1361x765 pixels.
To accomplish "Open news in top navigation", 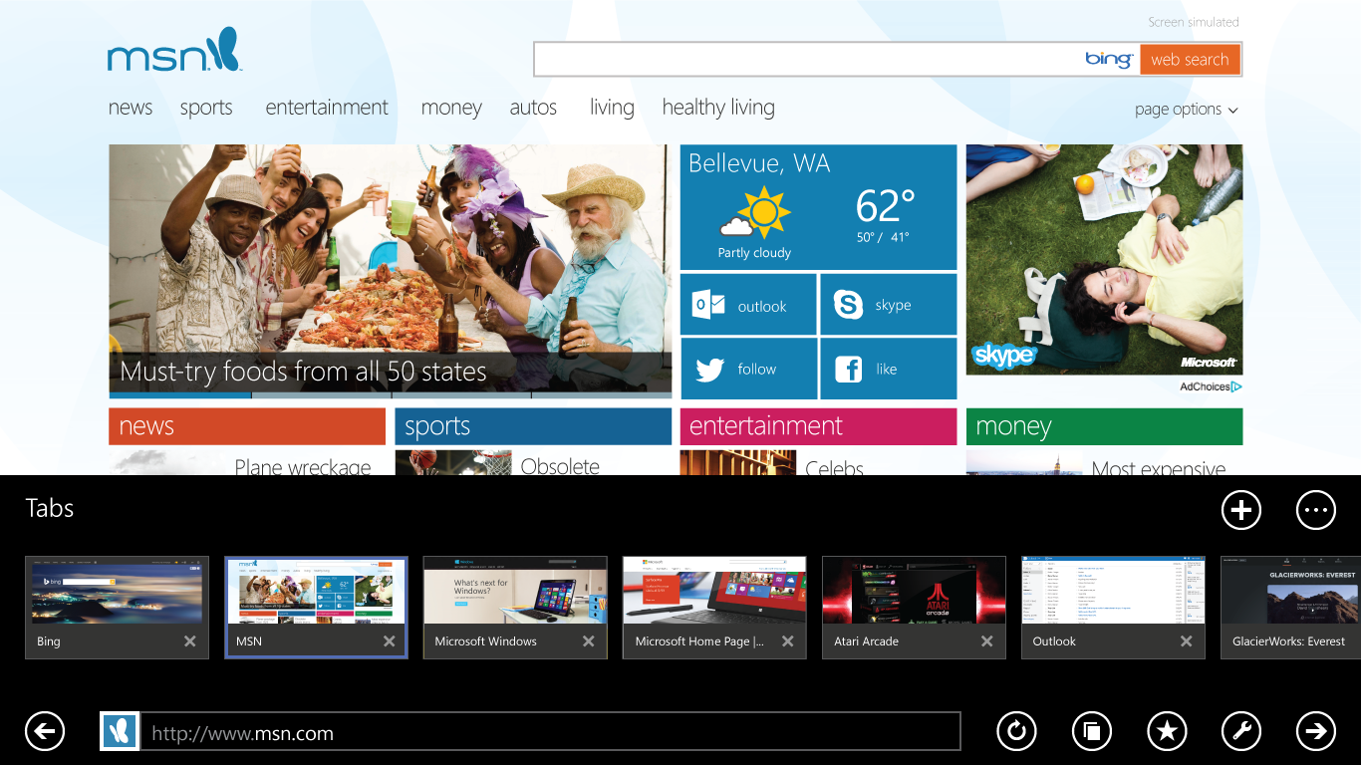I will (x=130, y=107).
